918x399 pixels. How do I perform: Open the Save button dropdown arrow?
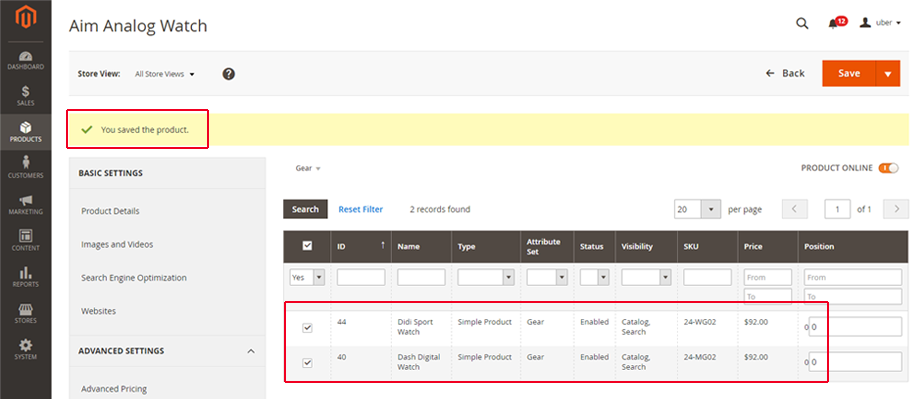(x=888, y=74)
